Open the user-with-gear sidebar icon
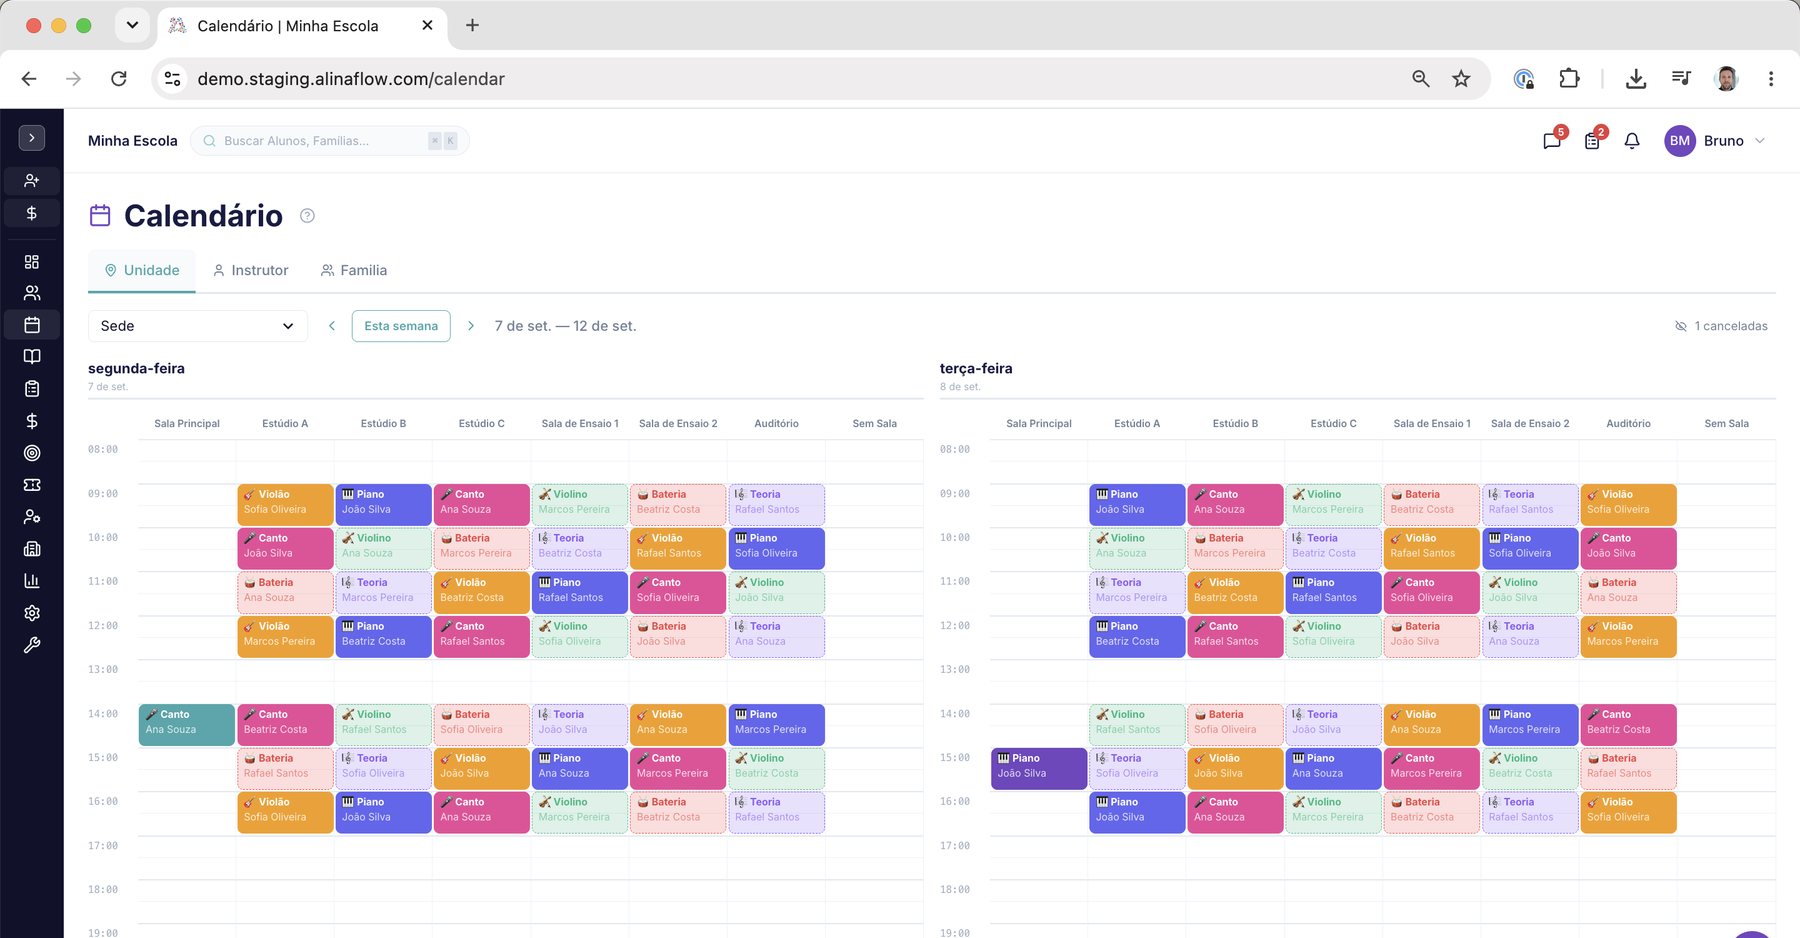Viewport: 1800px width, 938px height. click(x=32, y=517)
